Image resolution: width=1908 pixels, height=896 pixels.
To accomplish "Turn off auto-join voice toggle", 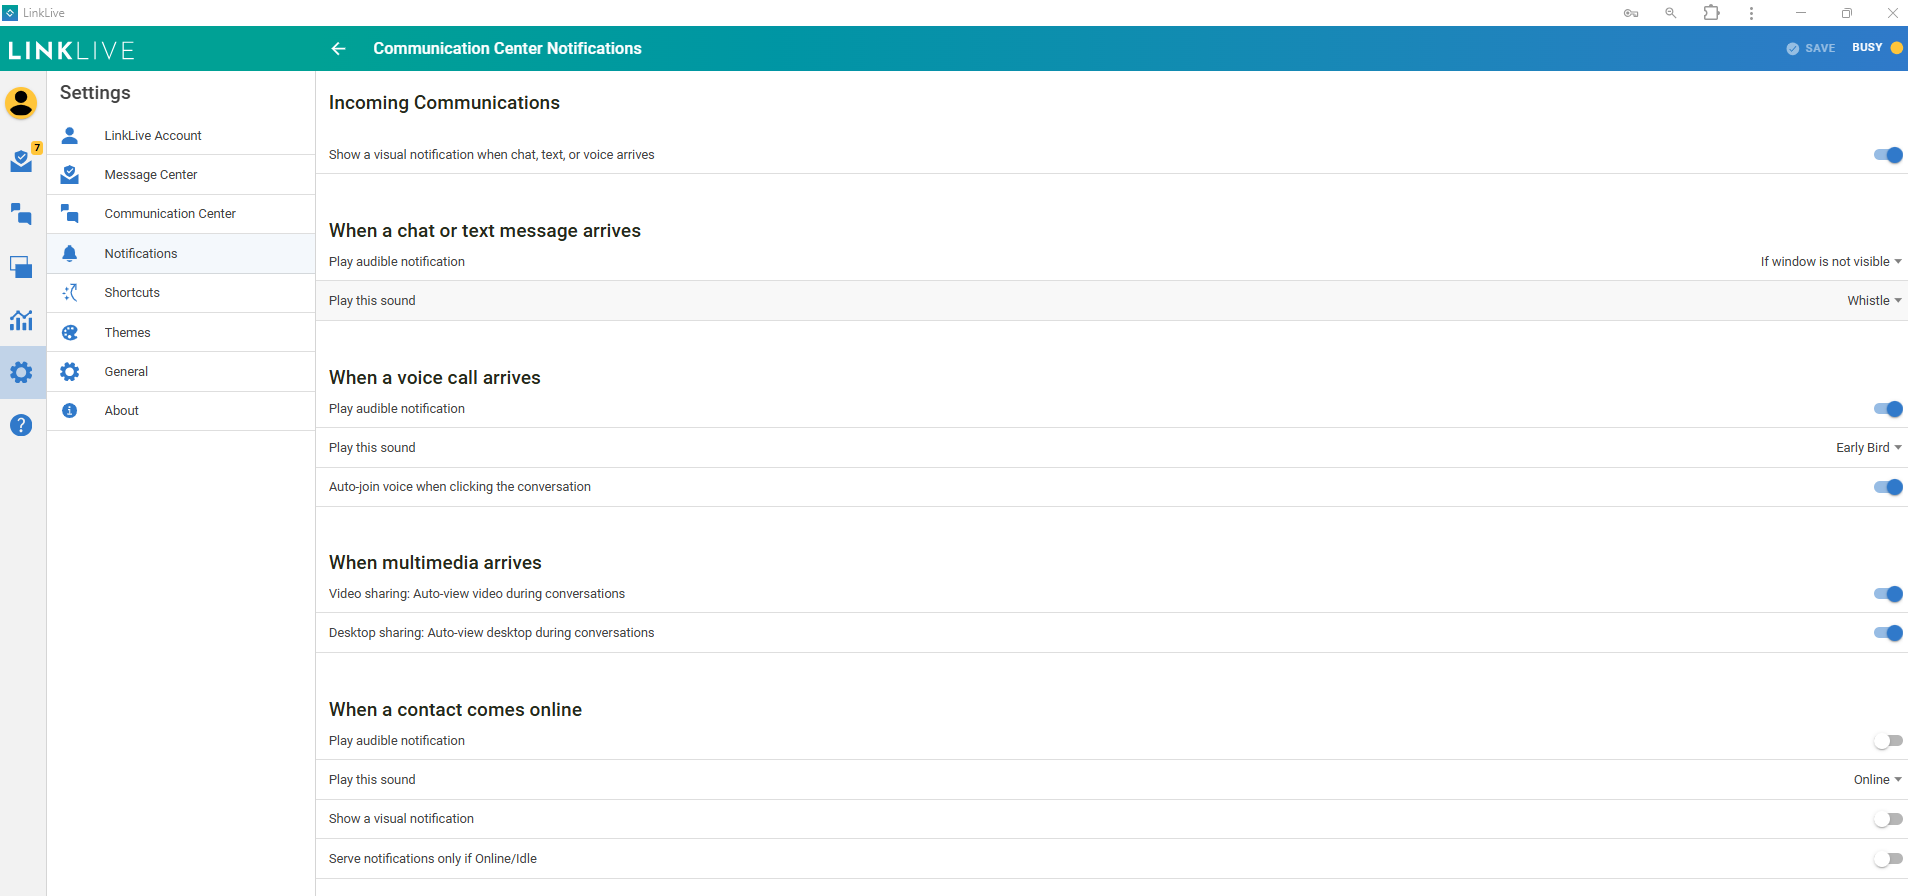I will [x=1887, y=487].
